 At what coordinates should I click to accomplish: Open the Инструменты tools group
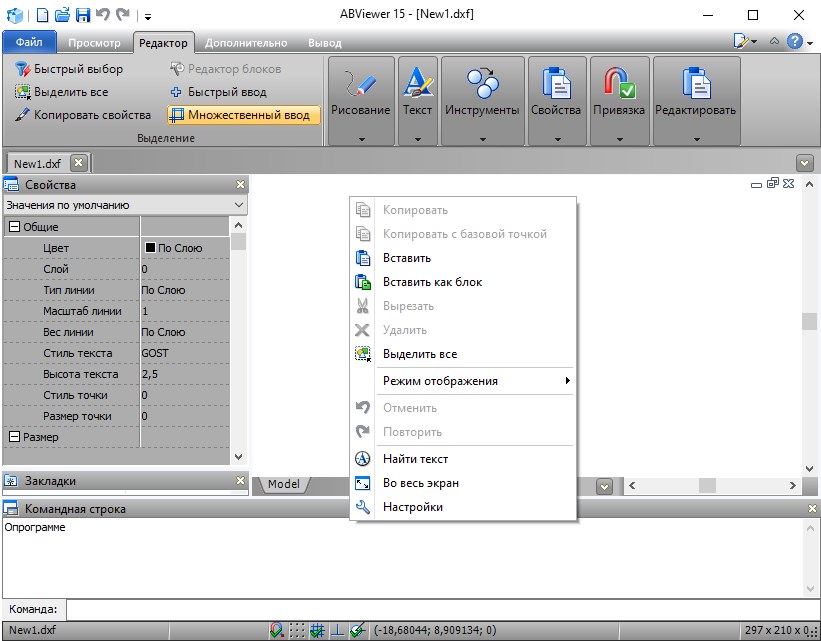tap(482, 100)
